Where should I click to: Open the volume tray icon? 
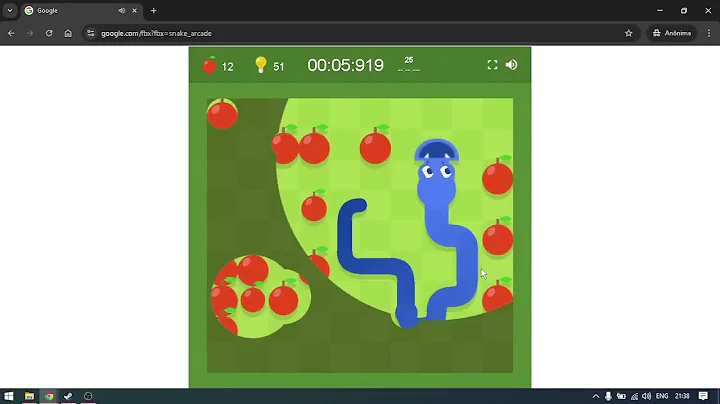pos(647,396)
